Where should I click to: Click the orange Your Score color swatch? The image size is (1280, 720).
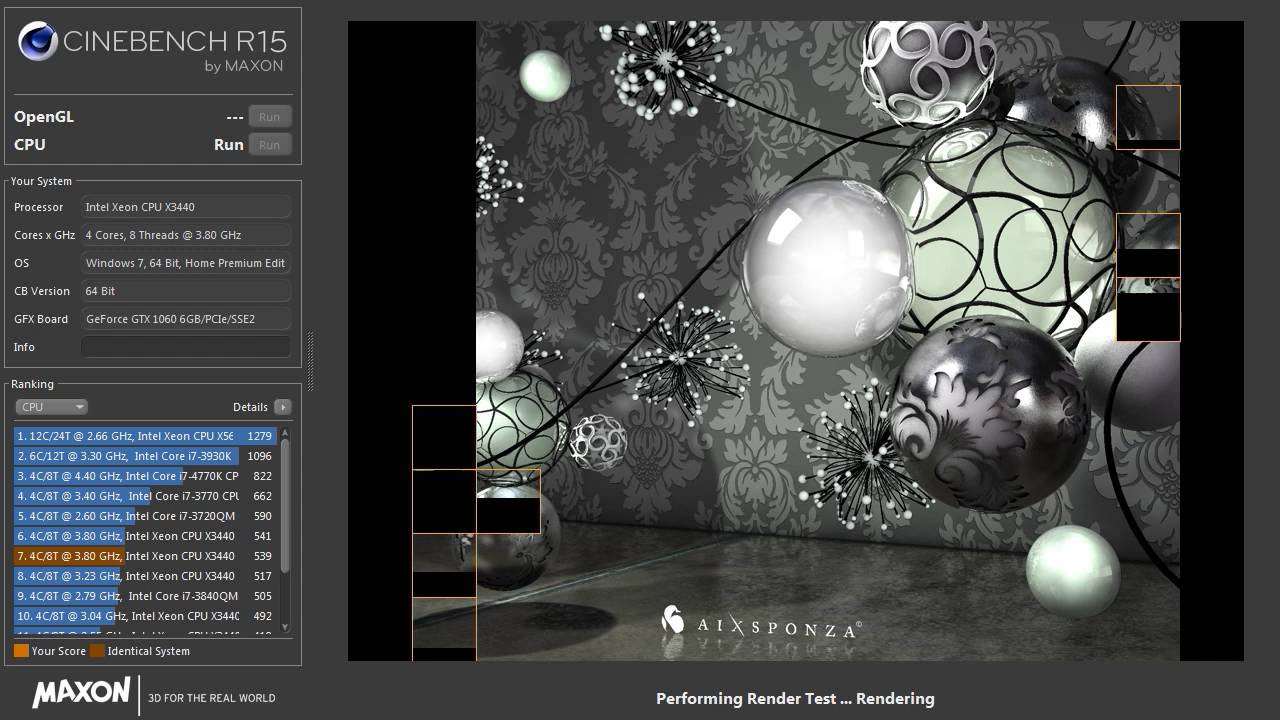(21, 651)
